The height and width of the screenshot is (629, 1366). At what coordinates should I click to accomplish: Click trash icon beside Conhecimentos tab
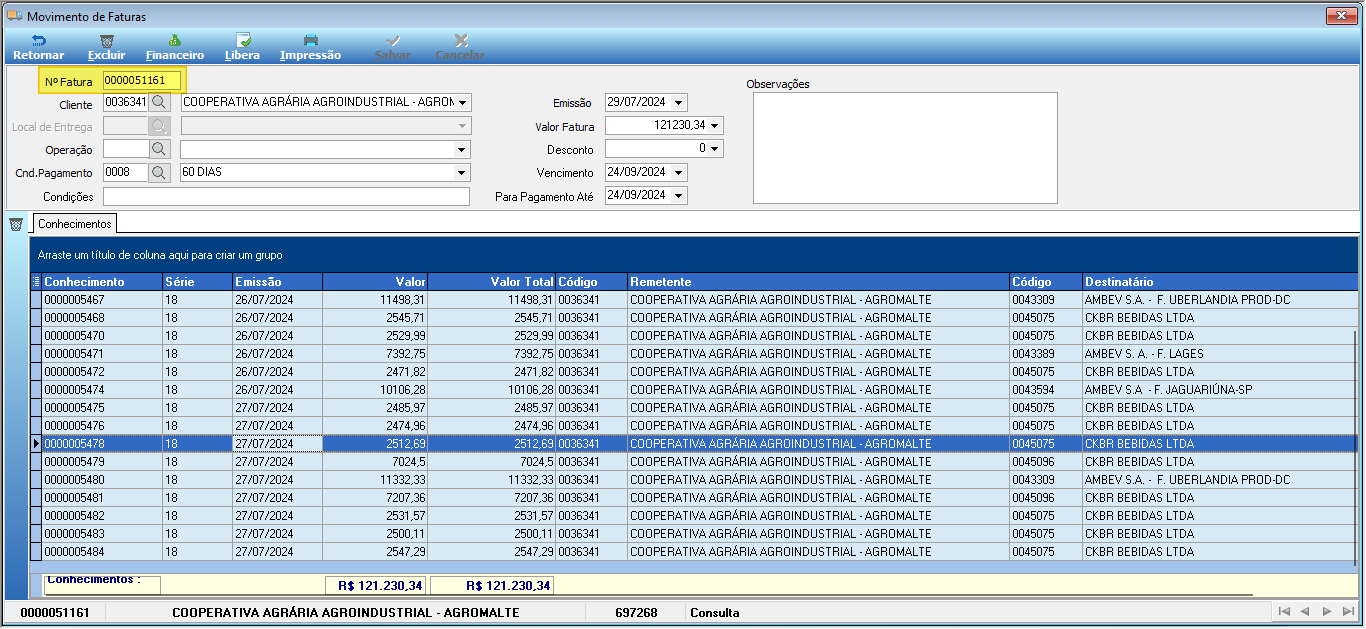16,224
